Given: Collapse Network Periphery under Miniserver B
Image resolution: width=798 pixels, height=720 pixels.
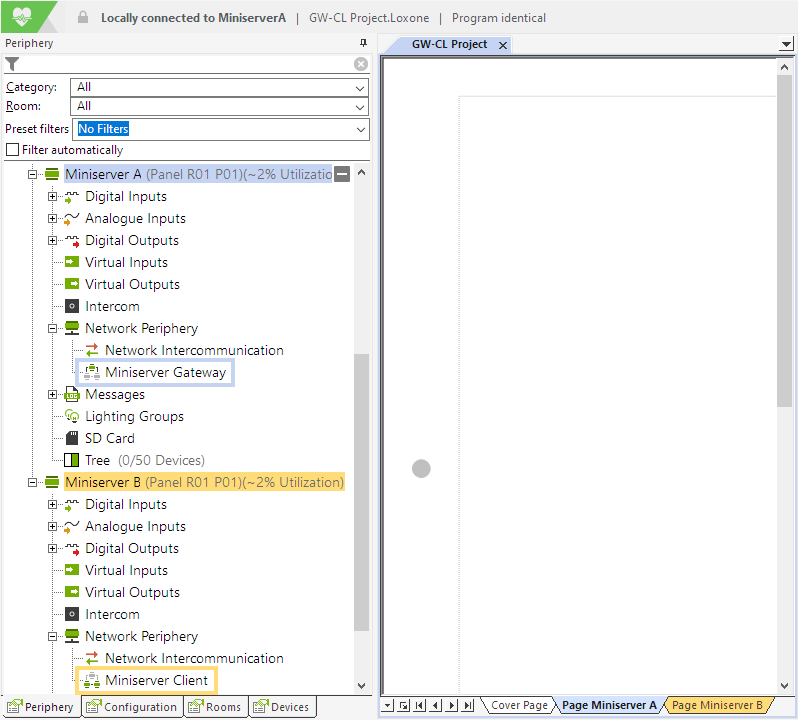Looking at the screenshot, I should coord(52,636).
